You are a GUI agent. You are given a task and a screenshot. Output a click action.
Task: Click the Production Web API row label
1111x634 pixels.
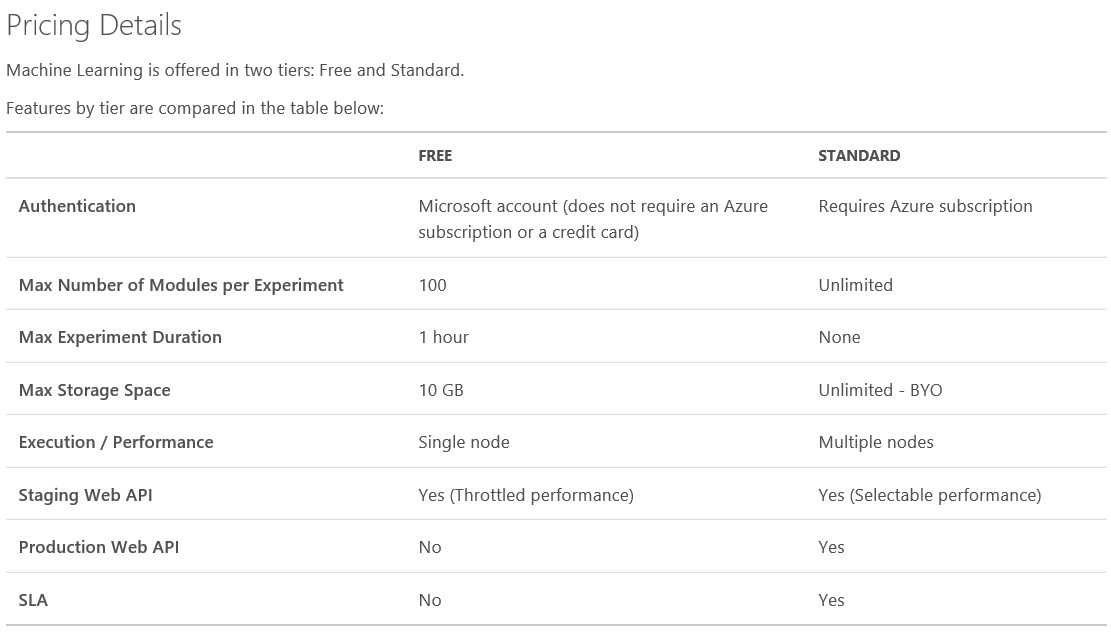click(98, 548)
